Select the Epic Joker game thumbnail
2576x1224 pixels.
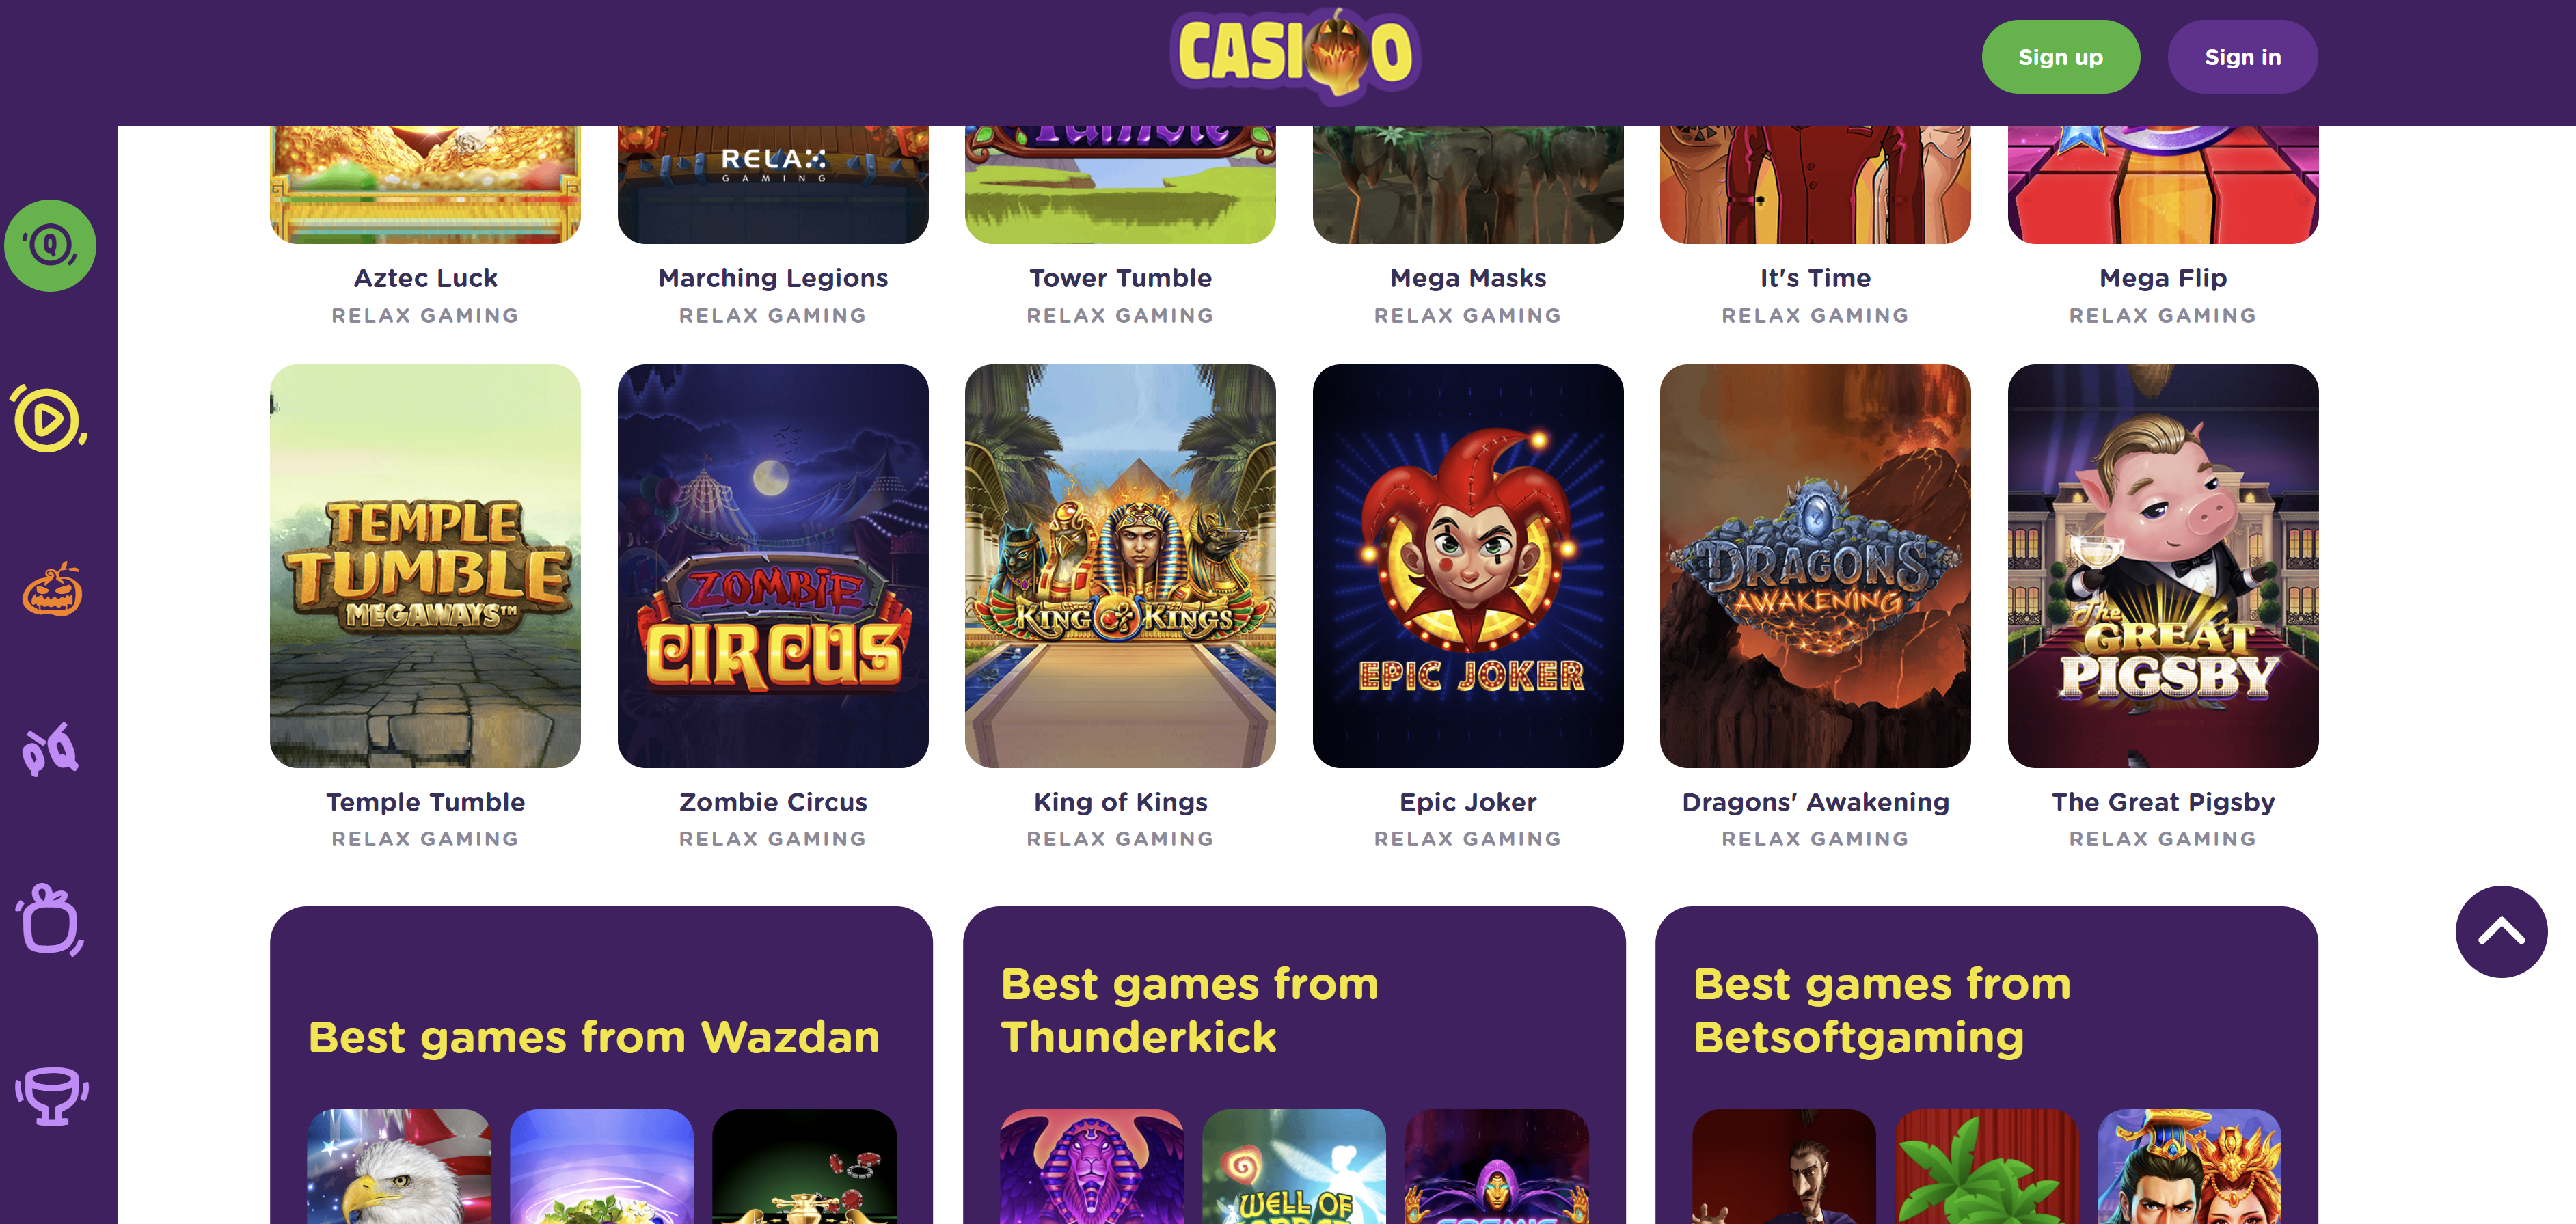(1468, 566)
